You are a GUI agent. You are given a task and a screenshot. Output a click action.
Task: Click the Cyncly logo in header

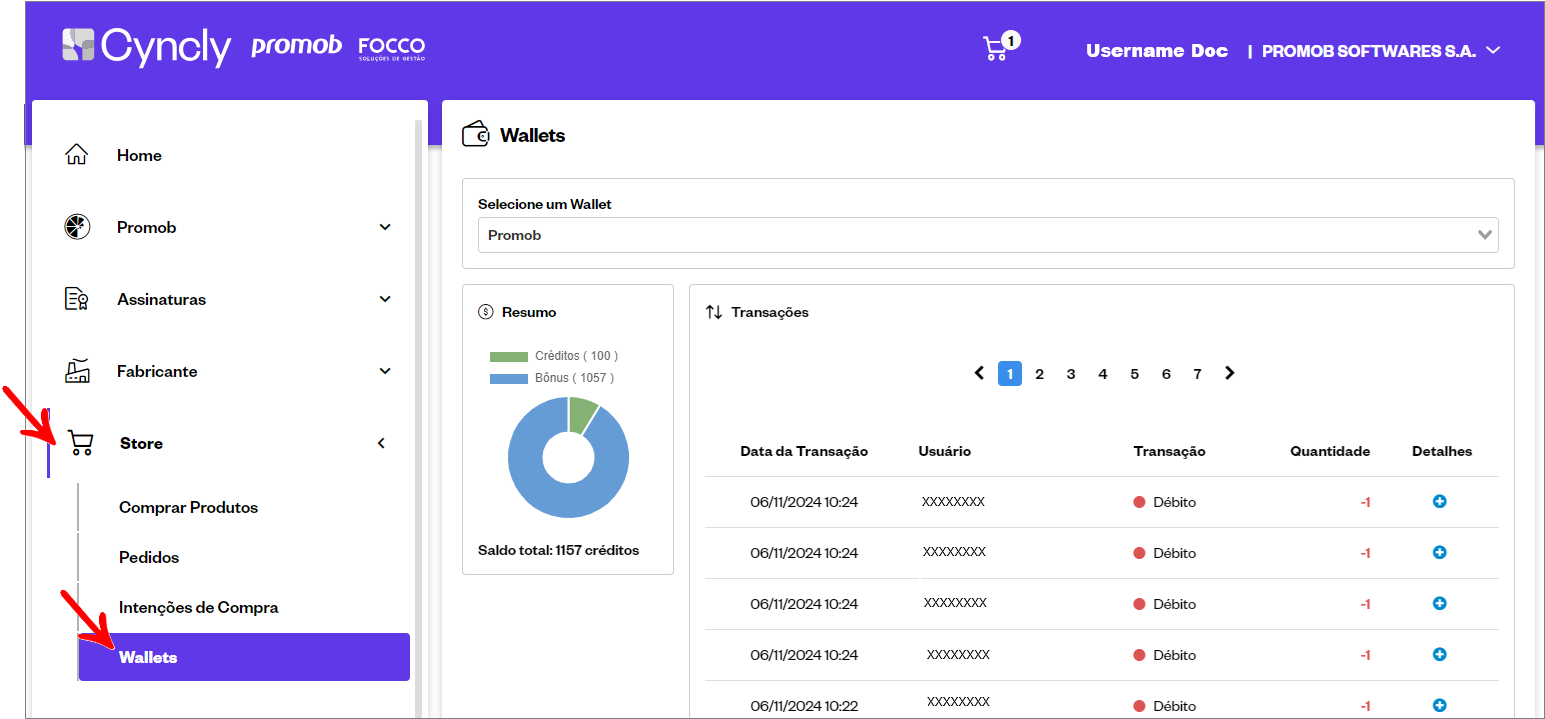(146, 48)
